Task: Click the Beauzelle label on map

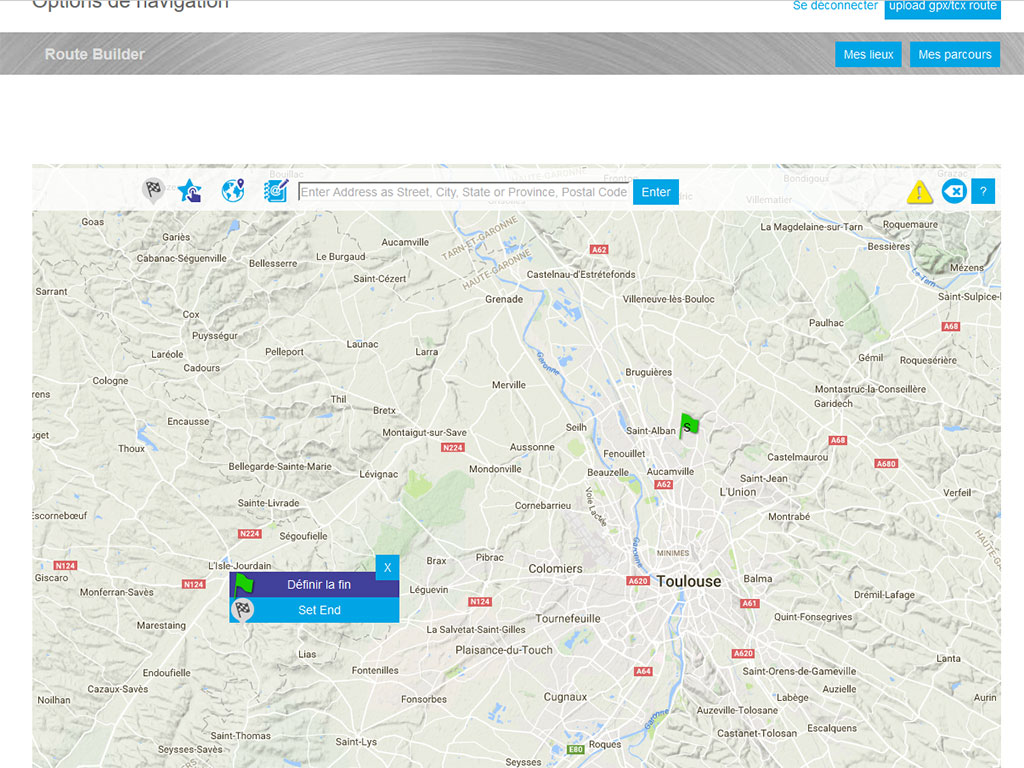Action: (608, 472)
